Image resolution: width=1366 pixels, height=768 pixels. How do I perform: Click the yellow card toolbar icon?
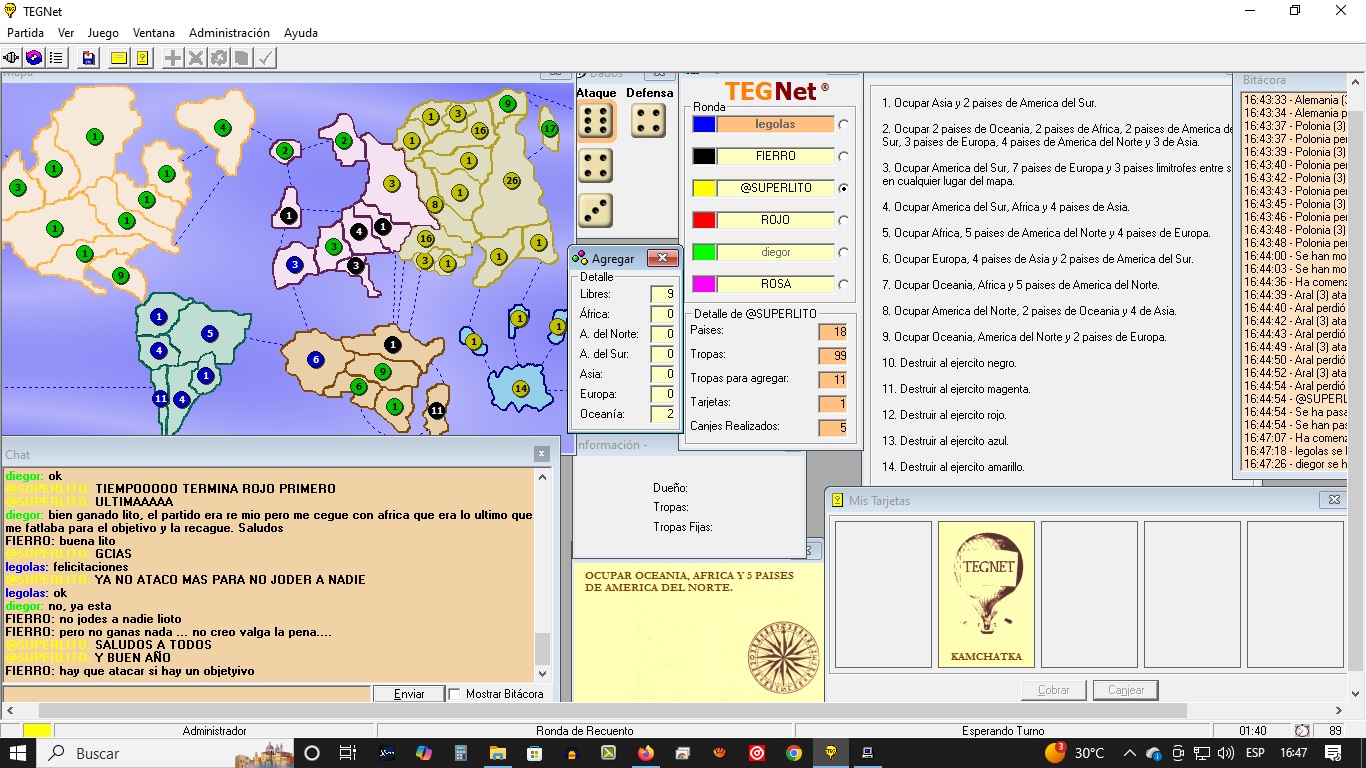tap(119, 58)
